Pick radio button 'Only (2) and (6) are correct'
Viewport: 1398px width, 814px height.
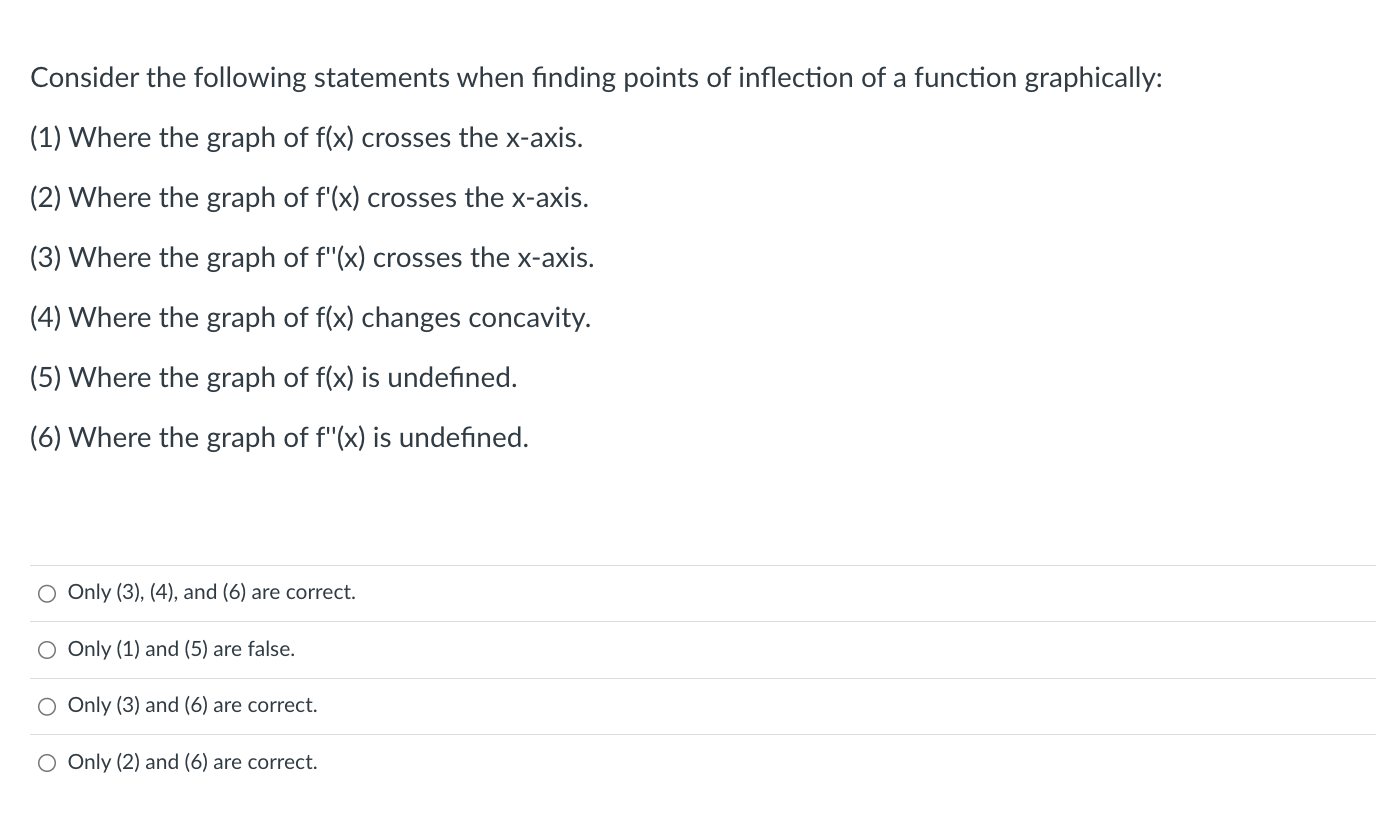pos(47,763)
